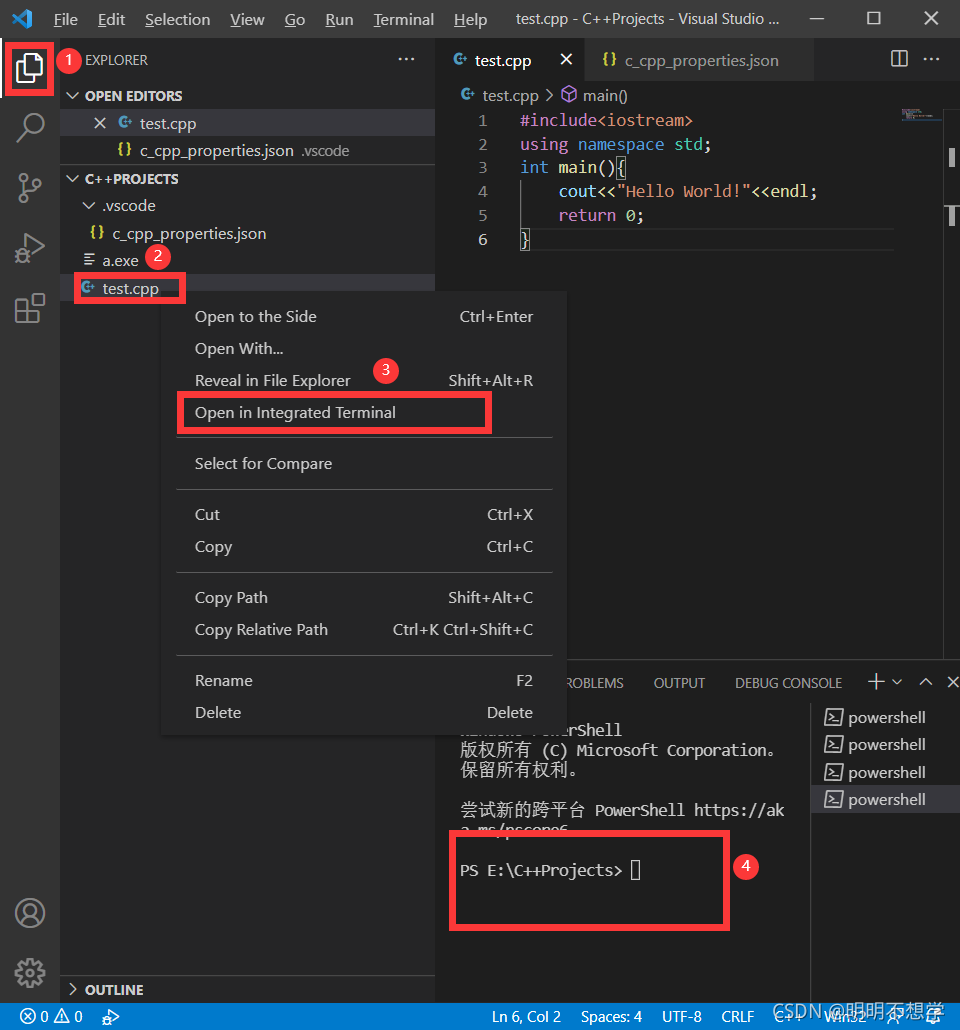This screenshot has height=1030, width=960.
Task: Choose Copy from the context menu
Action: (x=364, y=547)
